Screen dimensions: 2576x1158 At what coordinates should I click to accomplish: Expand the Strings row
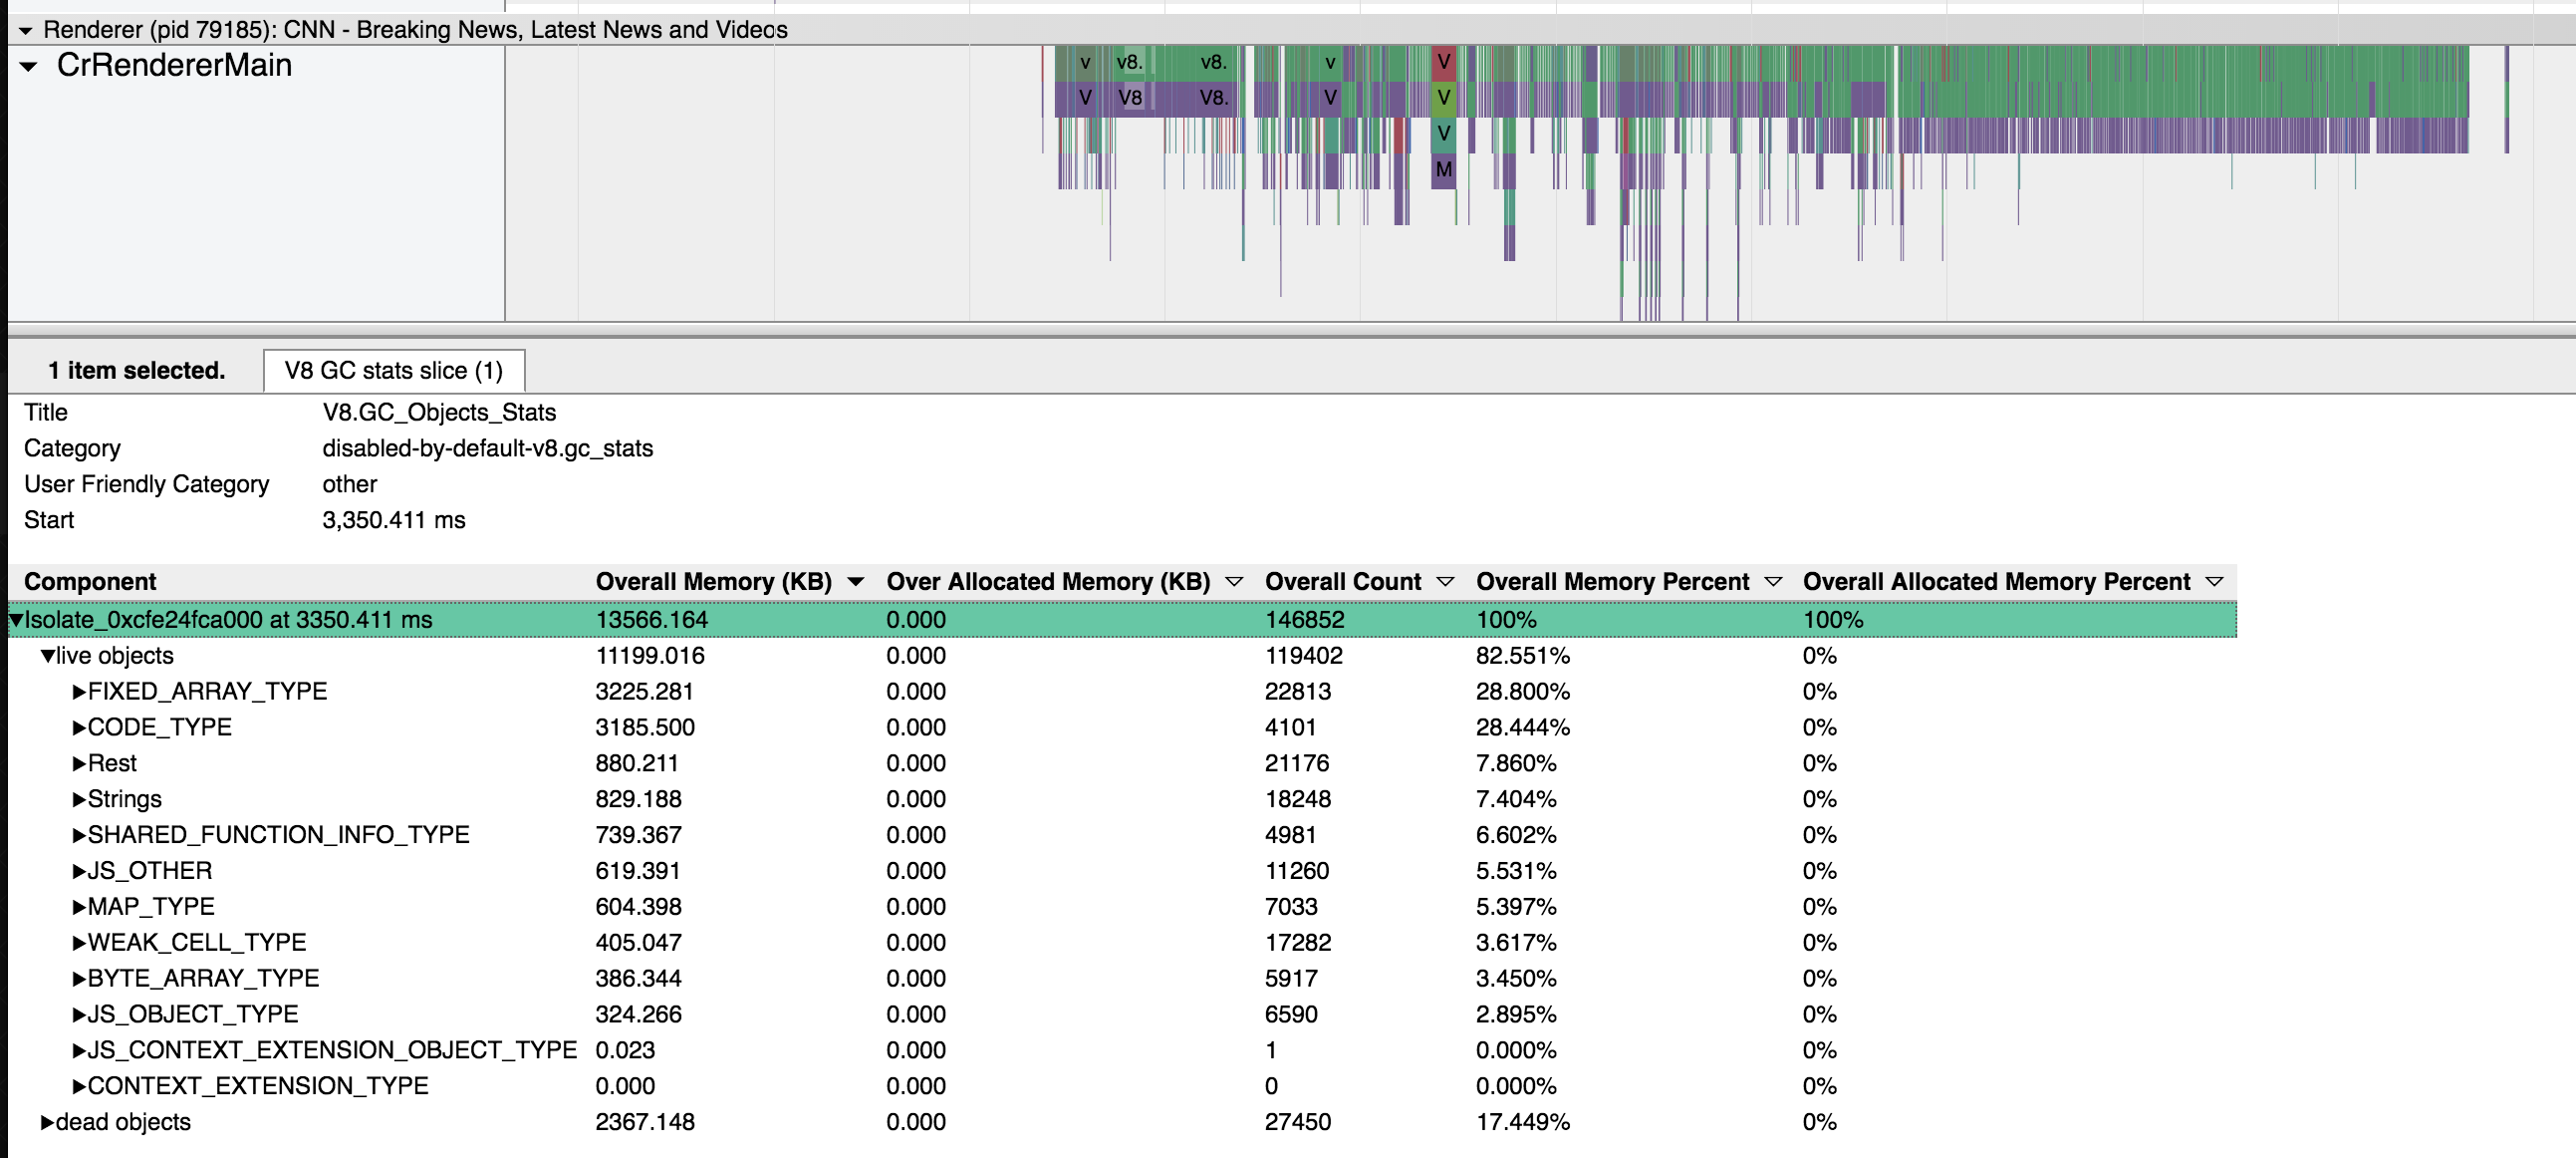coord(79,800)
